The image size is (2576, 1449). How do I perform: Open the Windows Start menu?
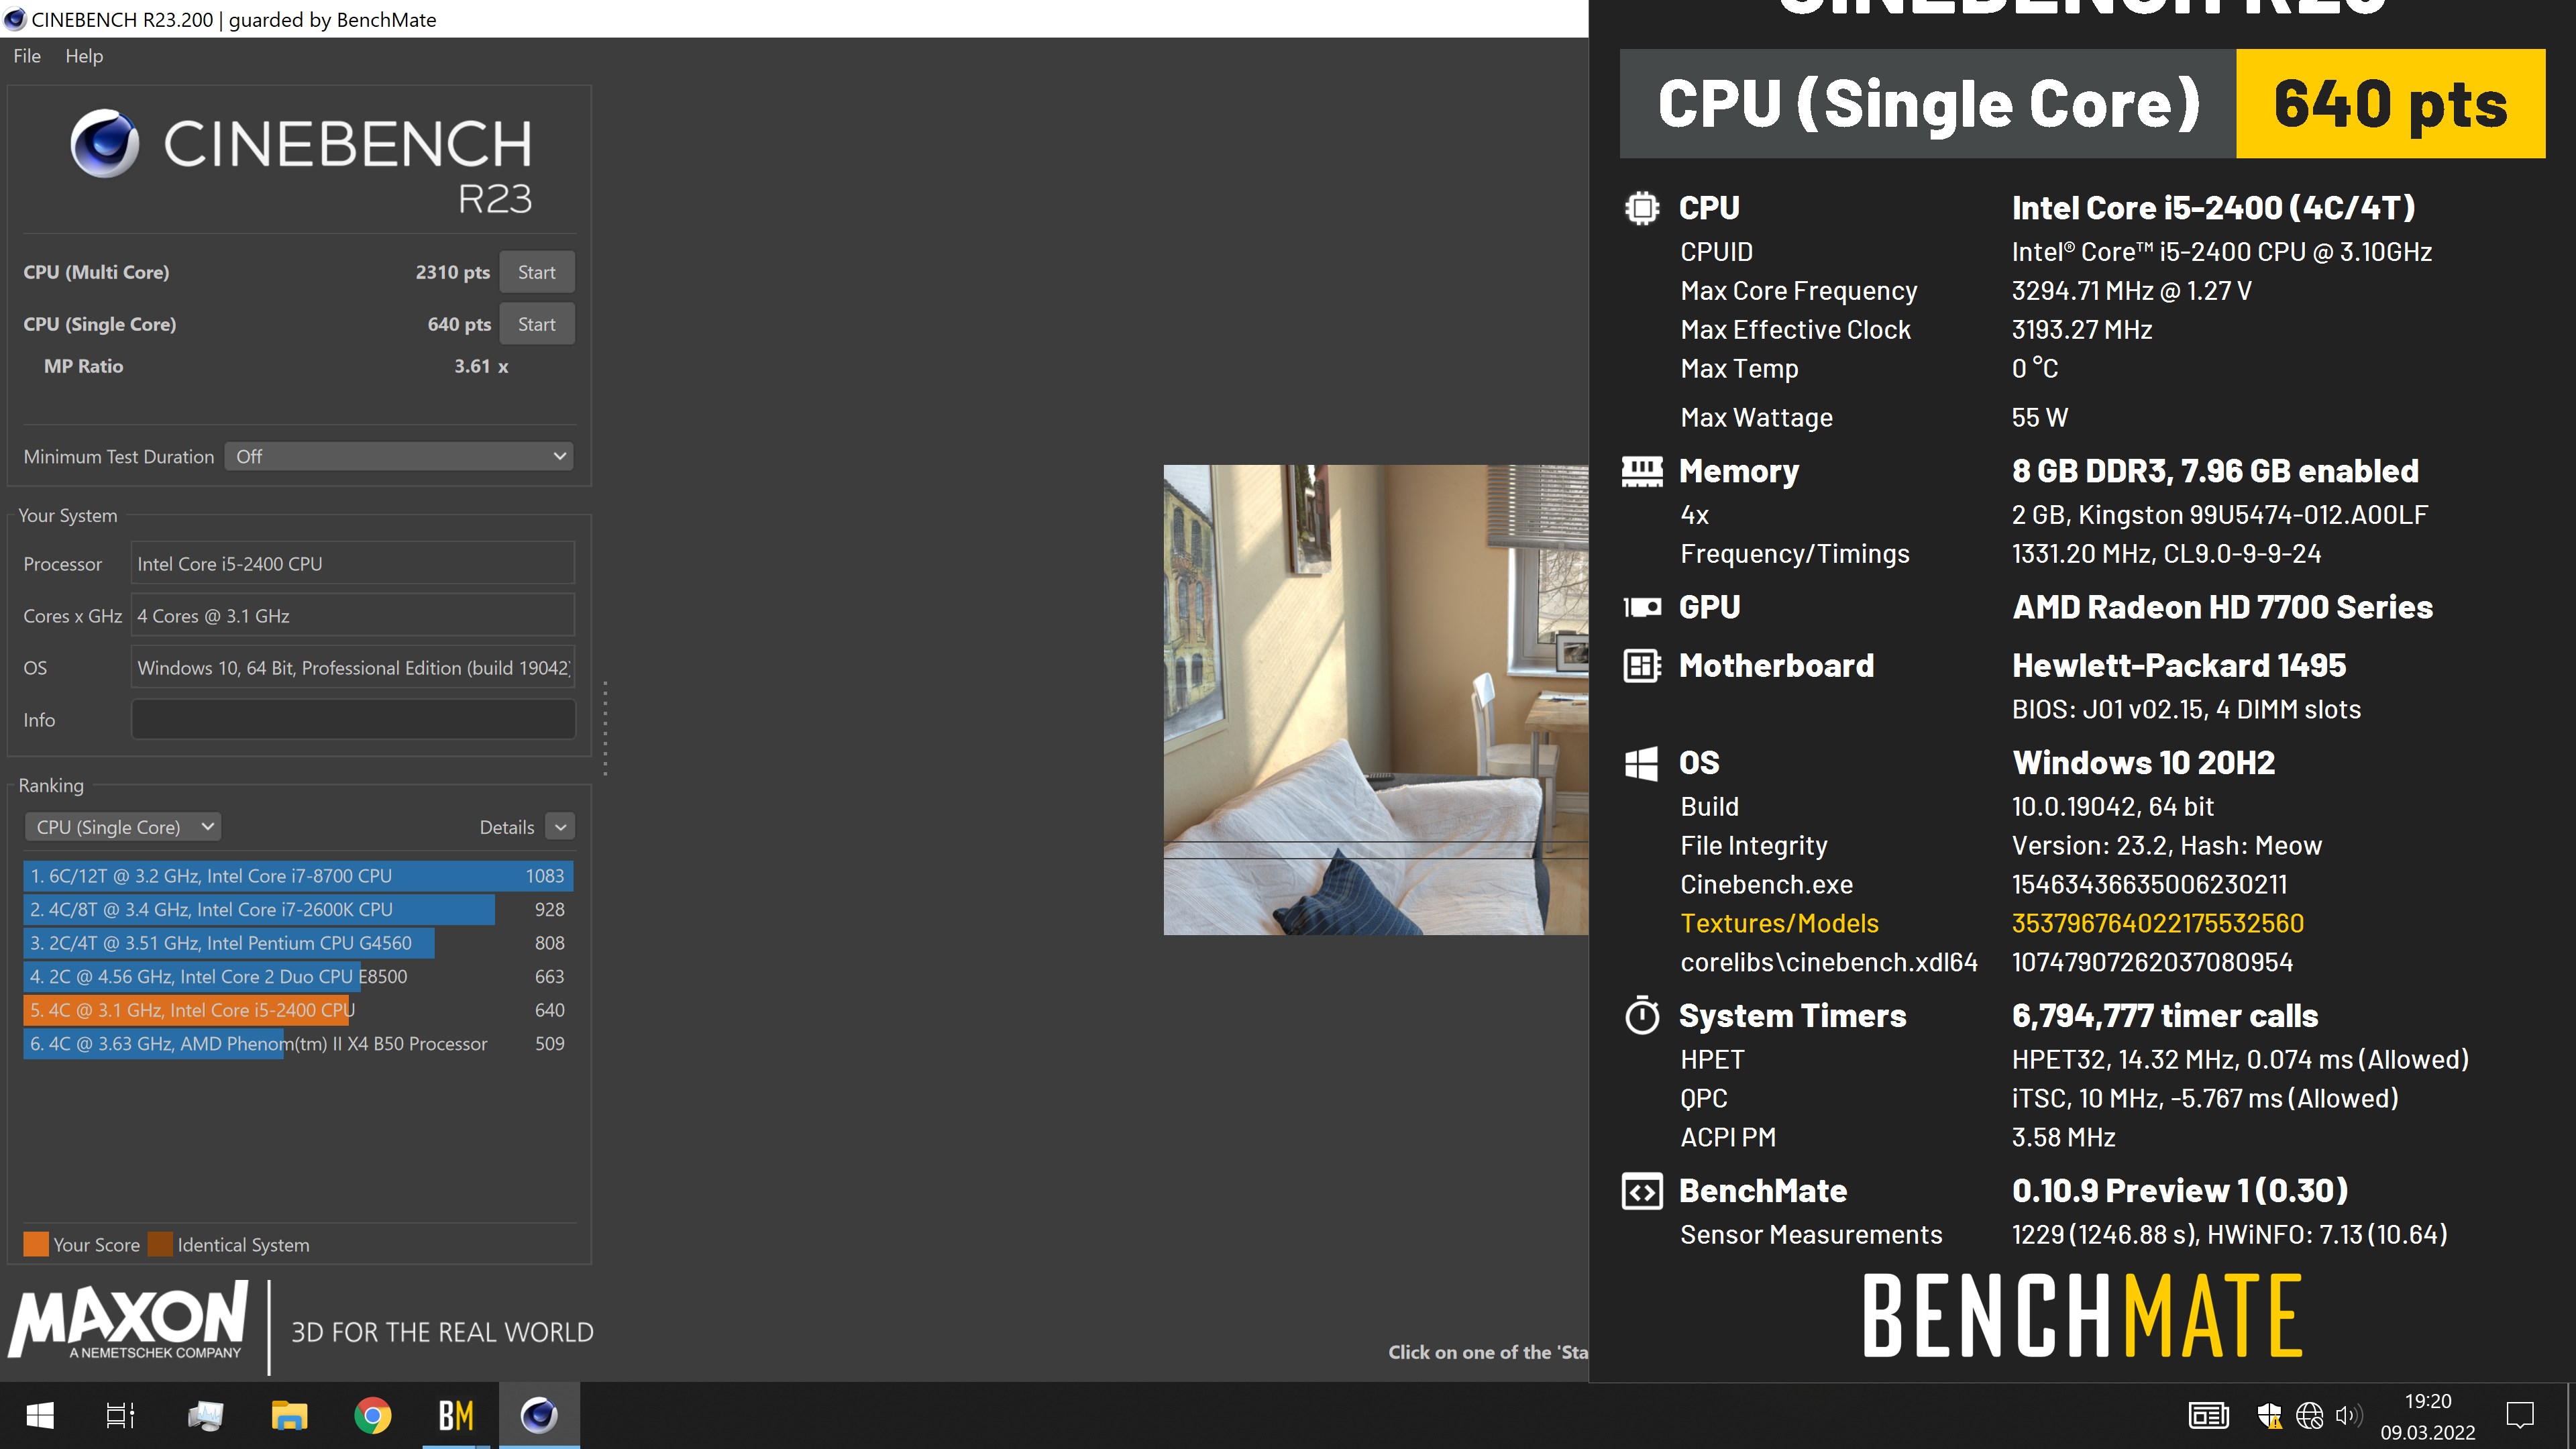tap(40, 1415)
